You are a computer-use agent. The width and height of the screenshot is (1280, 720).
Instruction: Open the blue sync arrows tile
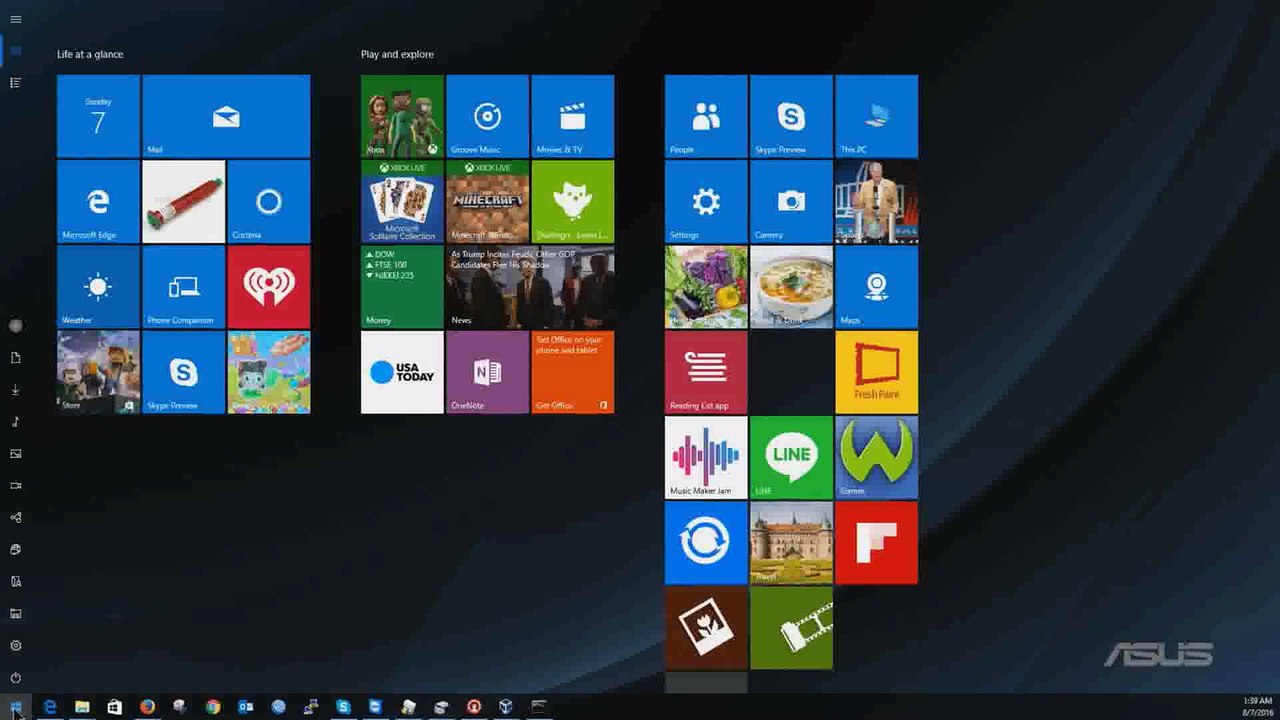[706, 543]
